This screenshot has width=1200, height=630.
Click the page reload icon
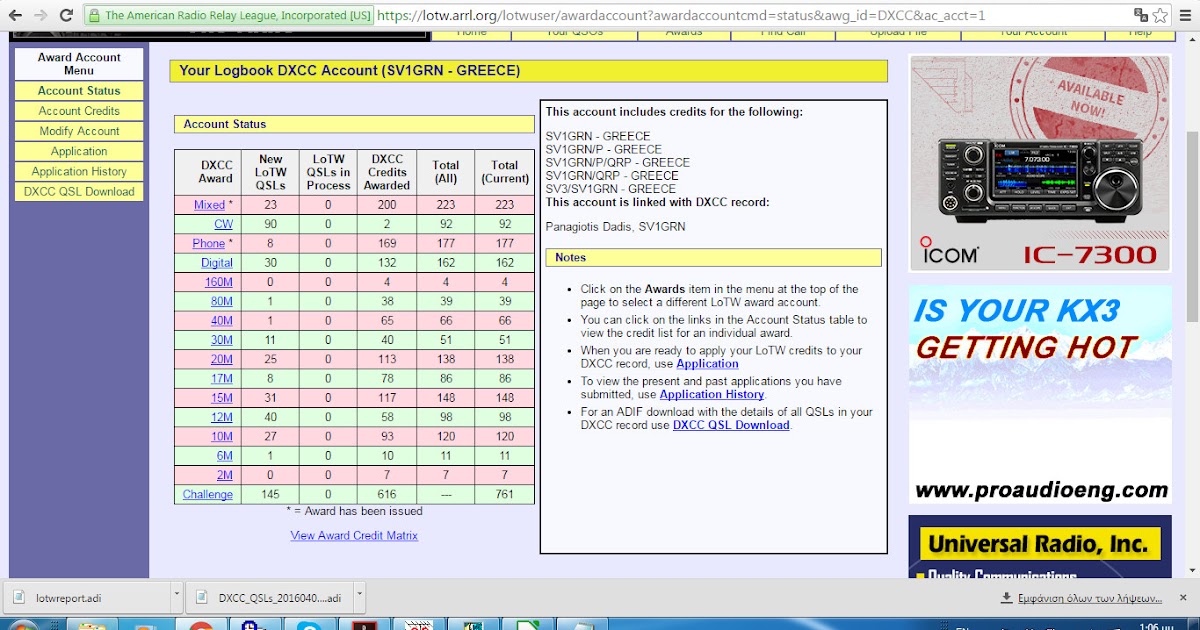click(x=65, y=15)
